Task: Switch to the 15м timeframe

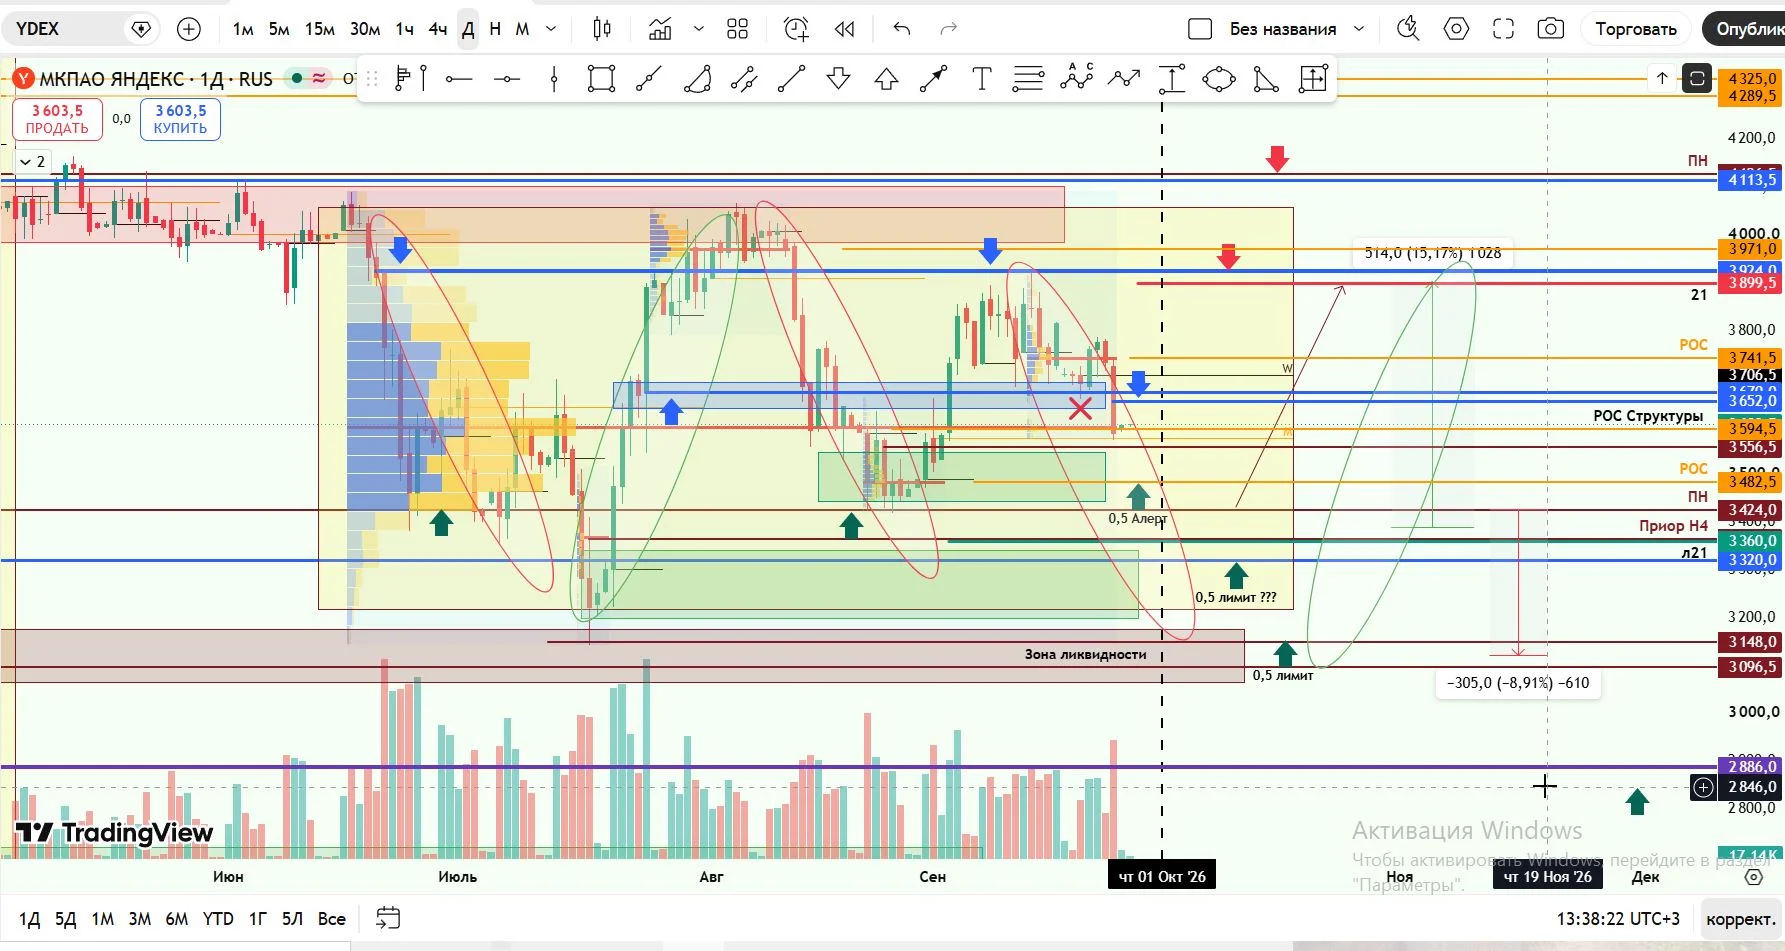Action: [x=319, y=29]
